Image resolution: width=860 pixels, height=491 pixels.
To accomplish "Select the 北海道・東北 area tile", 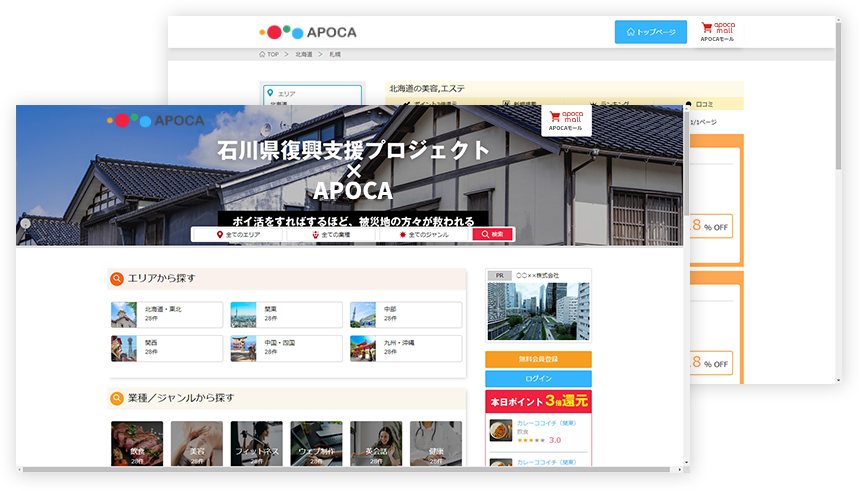I will pos(167,314).
